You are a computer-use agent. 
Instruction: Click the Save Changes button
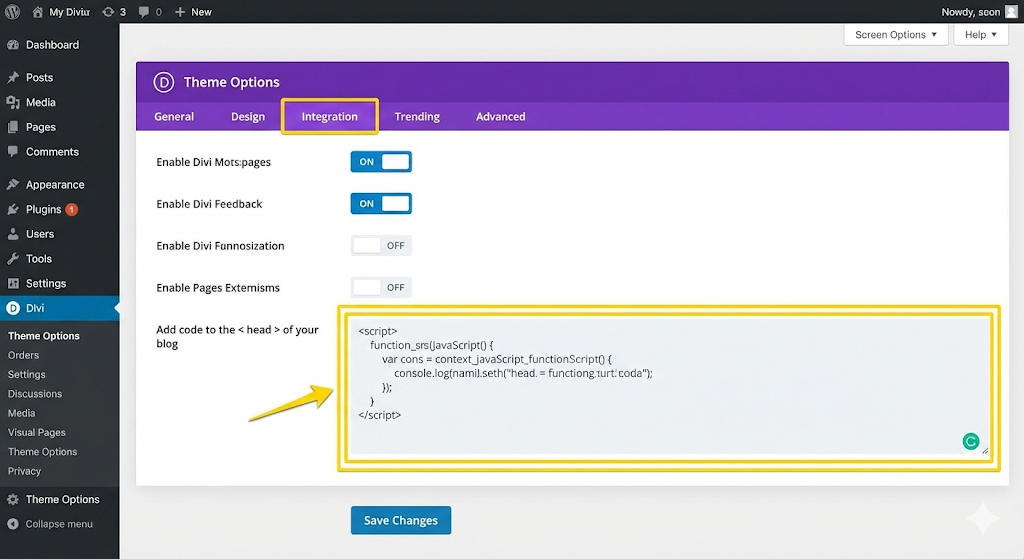401,520
